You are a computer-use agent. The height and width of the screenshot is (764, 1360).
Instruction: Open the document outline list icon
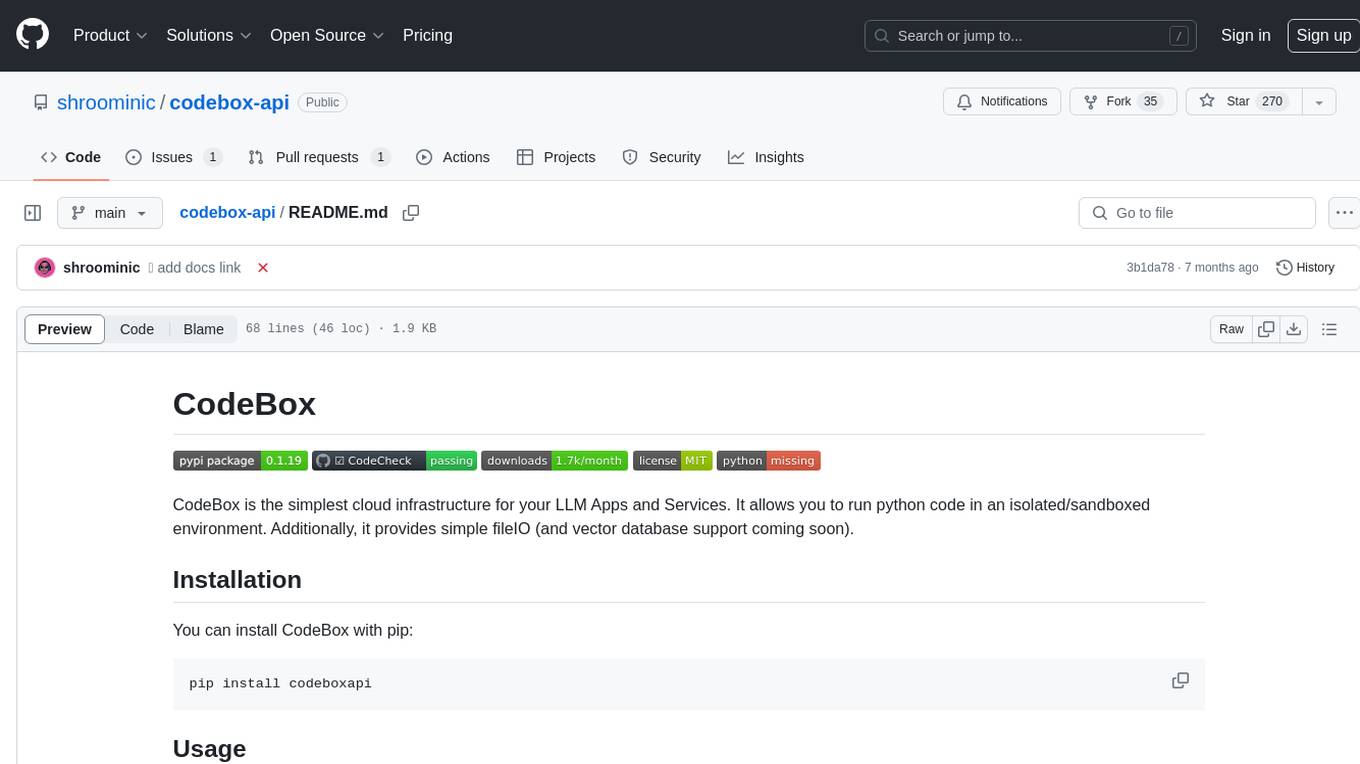pos(1329,329)
